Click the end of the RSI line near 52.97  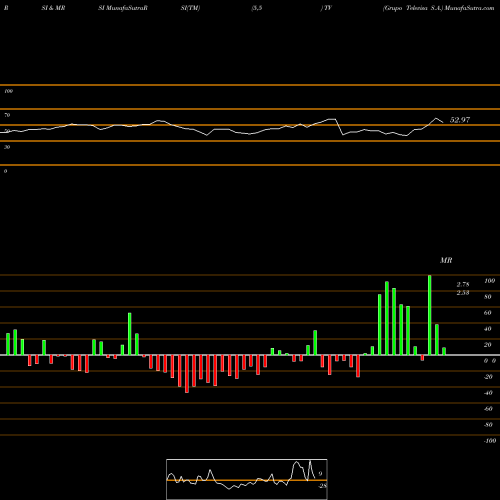443,122
